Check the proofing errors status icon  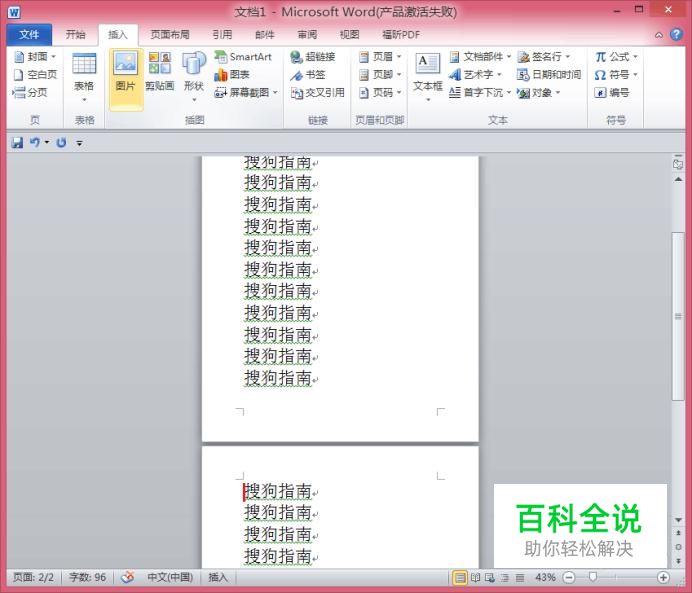click(128, 577)
